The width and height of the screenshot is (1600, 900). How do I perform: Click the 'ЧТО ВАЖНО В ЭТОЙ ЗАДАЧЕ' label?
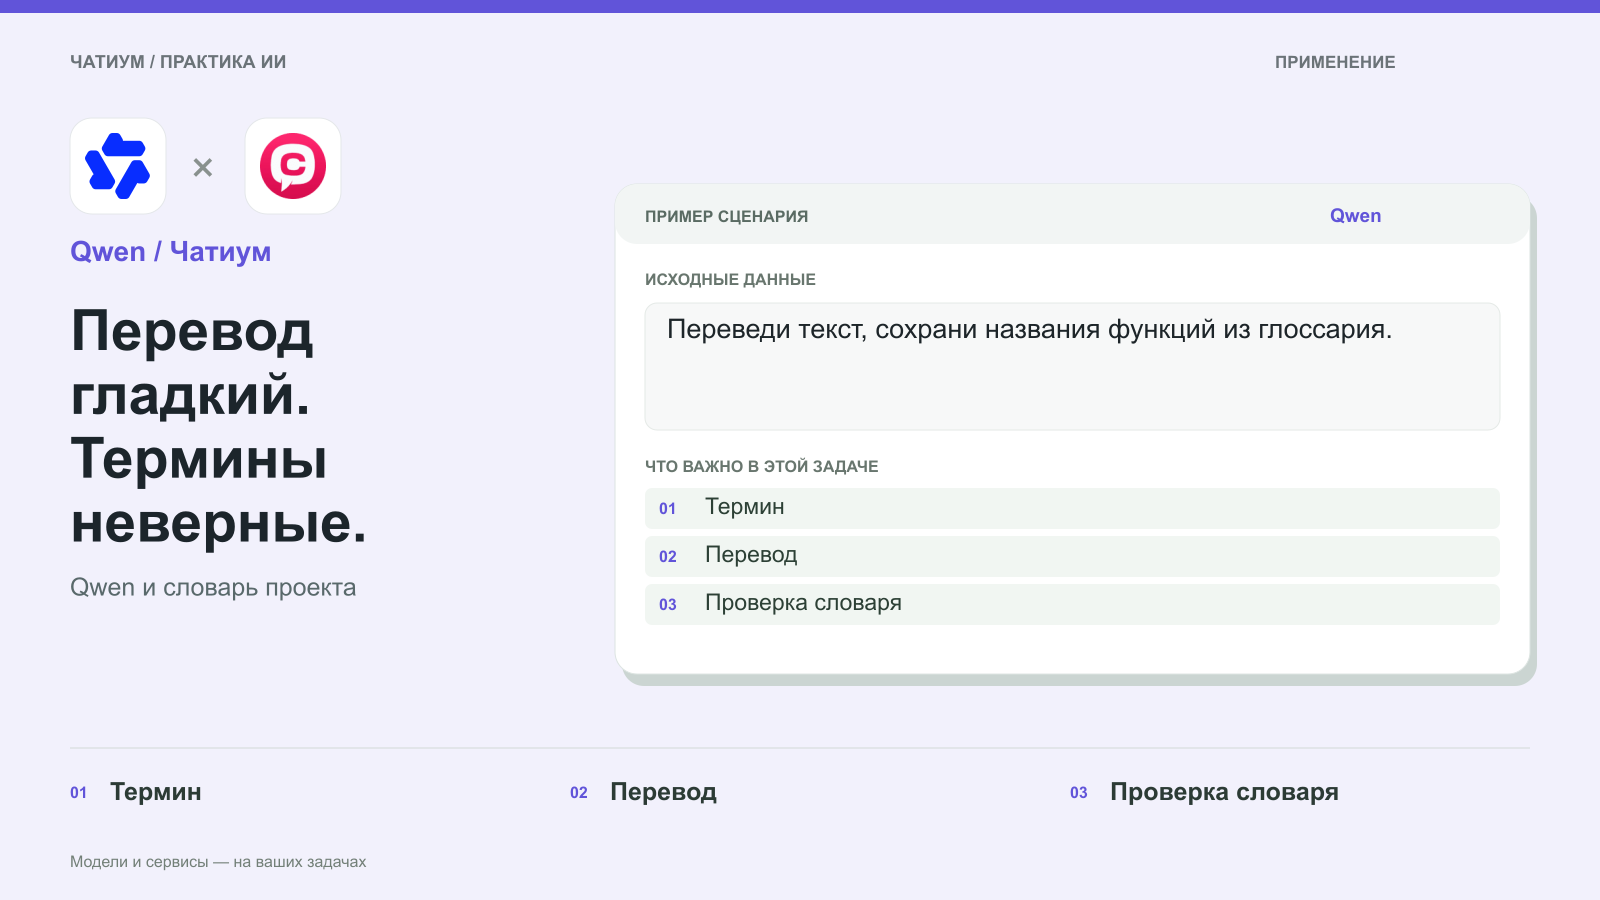(762, 467)
